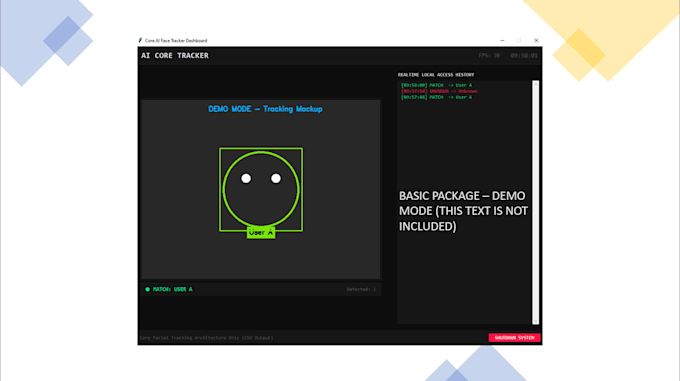Click the MATCH: USER A status text

click(x=173, y=289)
